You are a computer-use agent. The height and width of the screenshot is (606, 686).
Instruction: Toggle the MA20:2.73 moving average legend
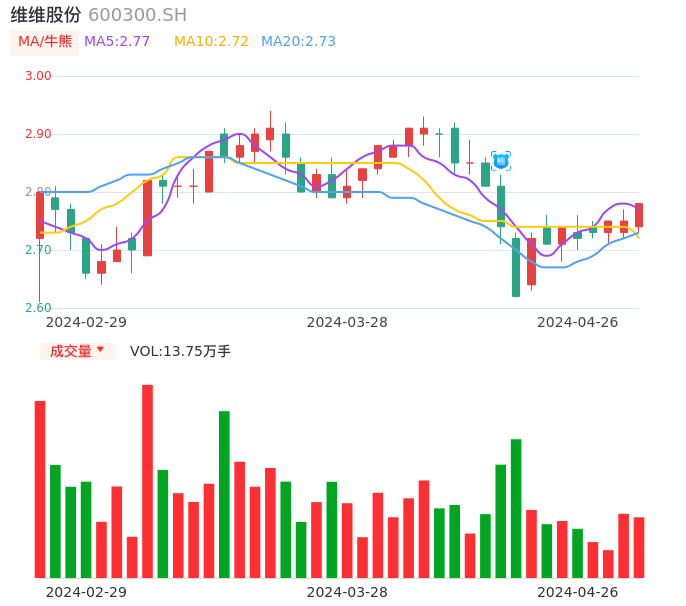[298, 42]
